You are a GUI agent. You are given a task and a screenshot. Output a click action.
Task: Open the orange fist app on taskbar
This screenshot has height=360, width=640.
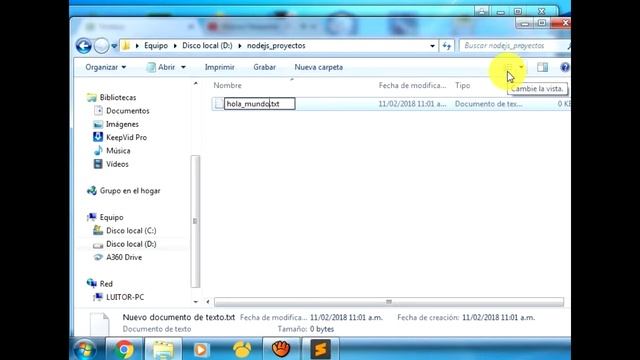coord(281,349)
